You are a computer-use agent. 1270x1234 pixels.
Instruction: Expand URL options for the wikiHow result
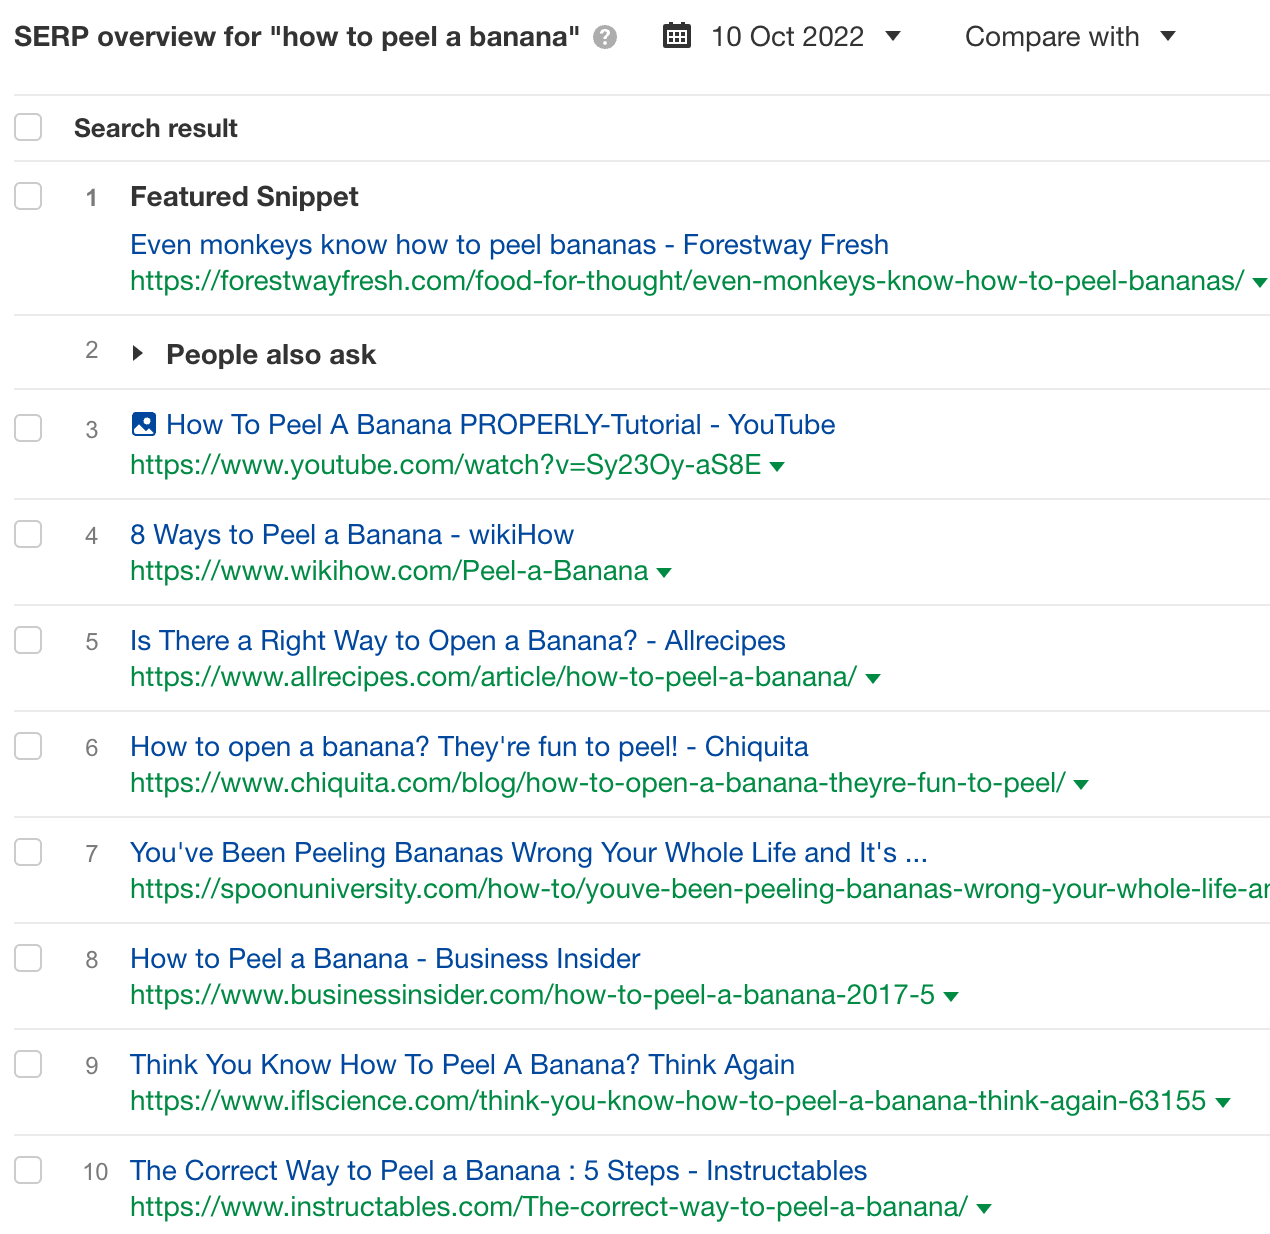point(664,572)
